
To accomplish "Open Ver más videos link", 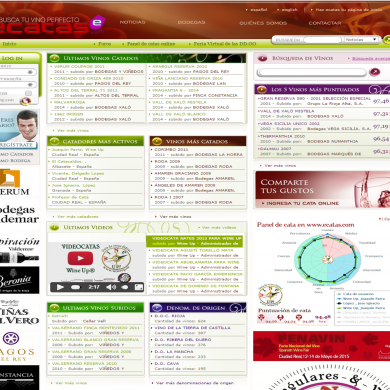I will click(x=219, y=227).
